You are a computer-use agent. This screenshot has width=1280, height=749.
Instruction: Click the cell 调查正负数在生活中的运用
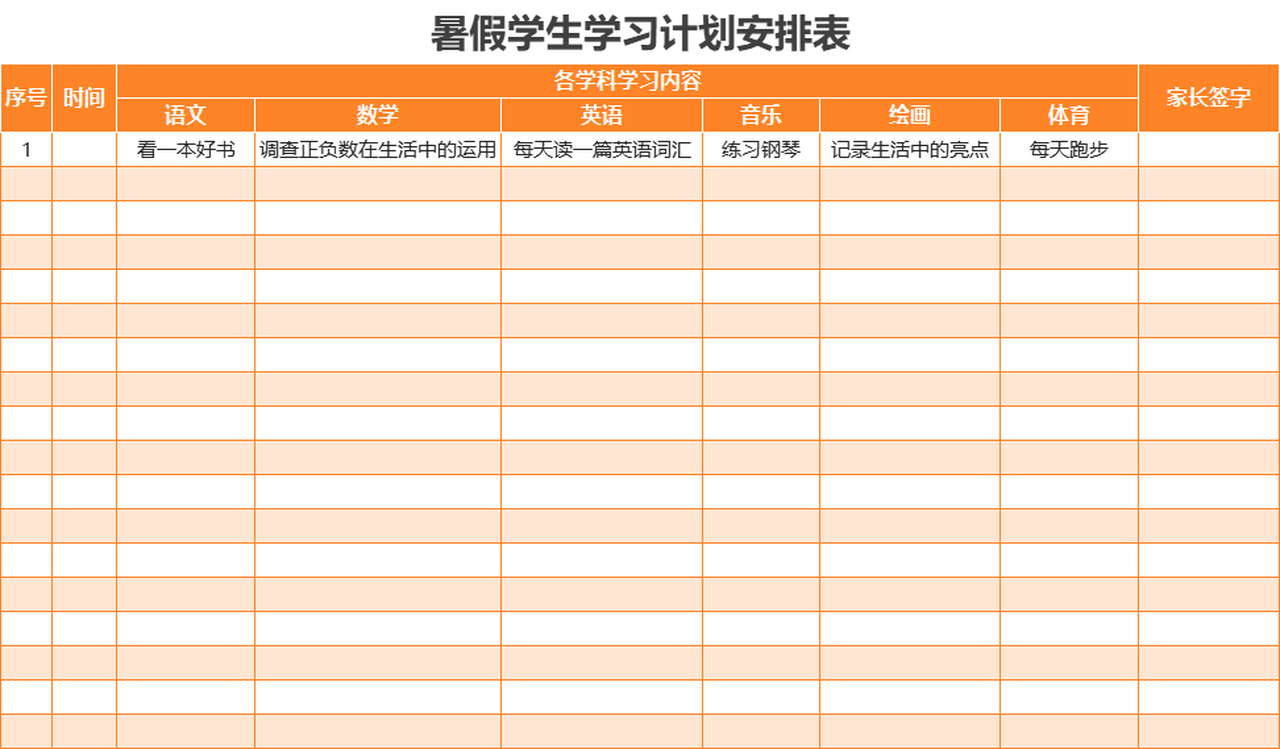tap(378, 150)
